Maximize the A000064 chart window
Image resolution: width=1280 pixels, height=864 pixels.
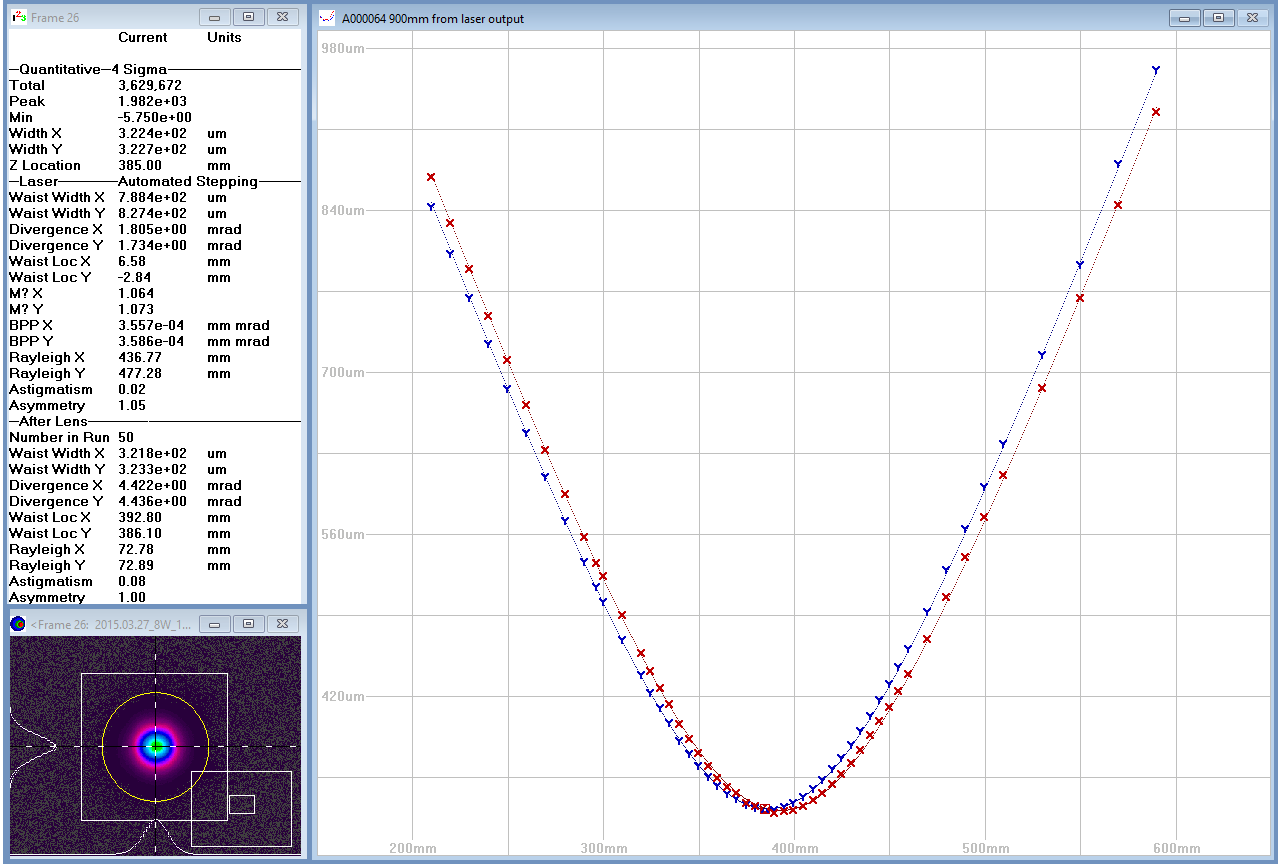tap(1218, 18)
